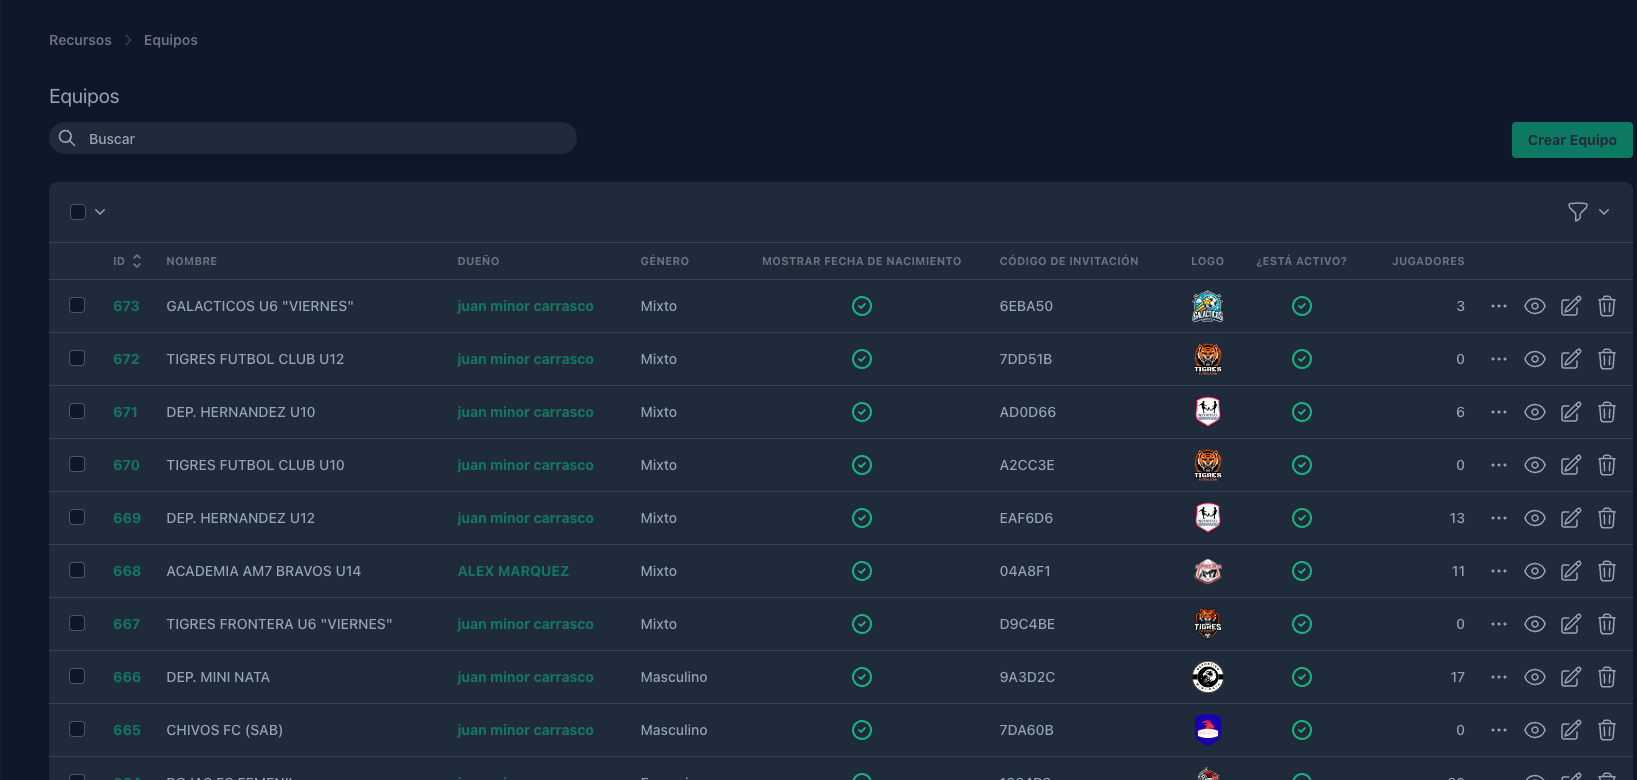Viewport: 1637px width, 780px height.
Task: Open the table filter funnel
Action: coord(1577,212)
